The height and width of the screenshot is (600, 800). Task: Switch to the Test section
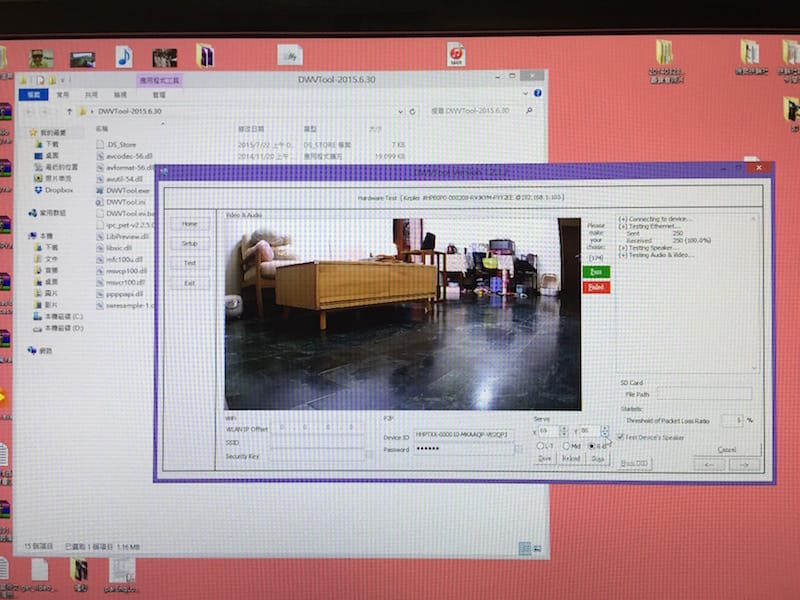point(189,263)
